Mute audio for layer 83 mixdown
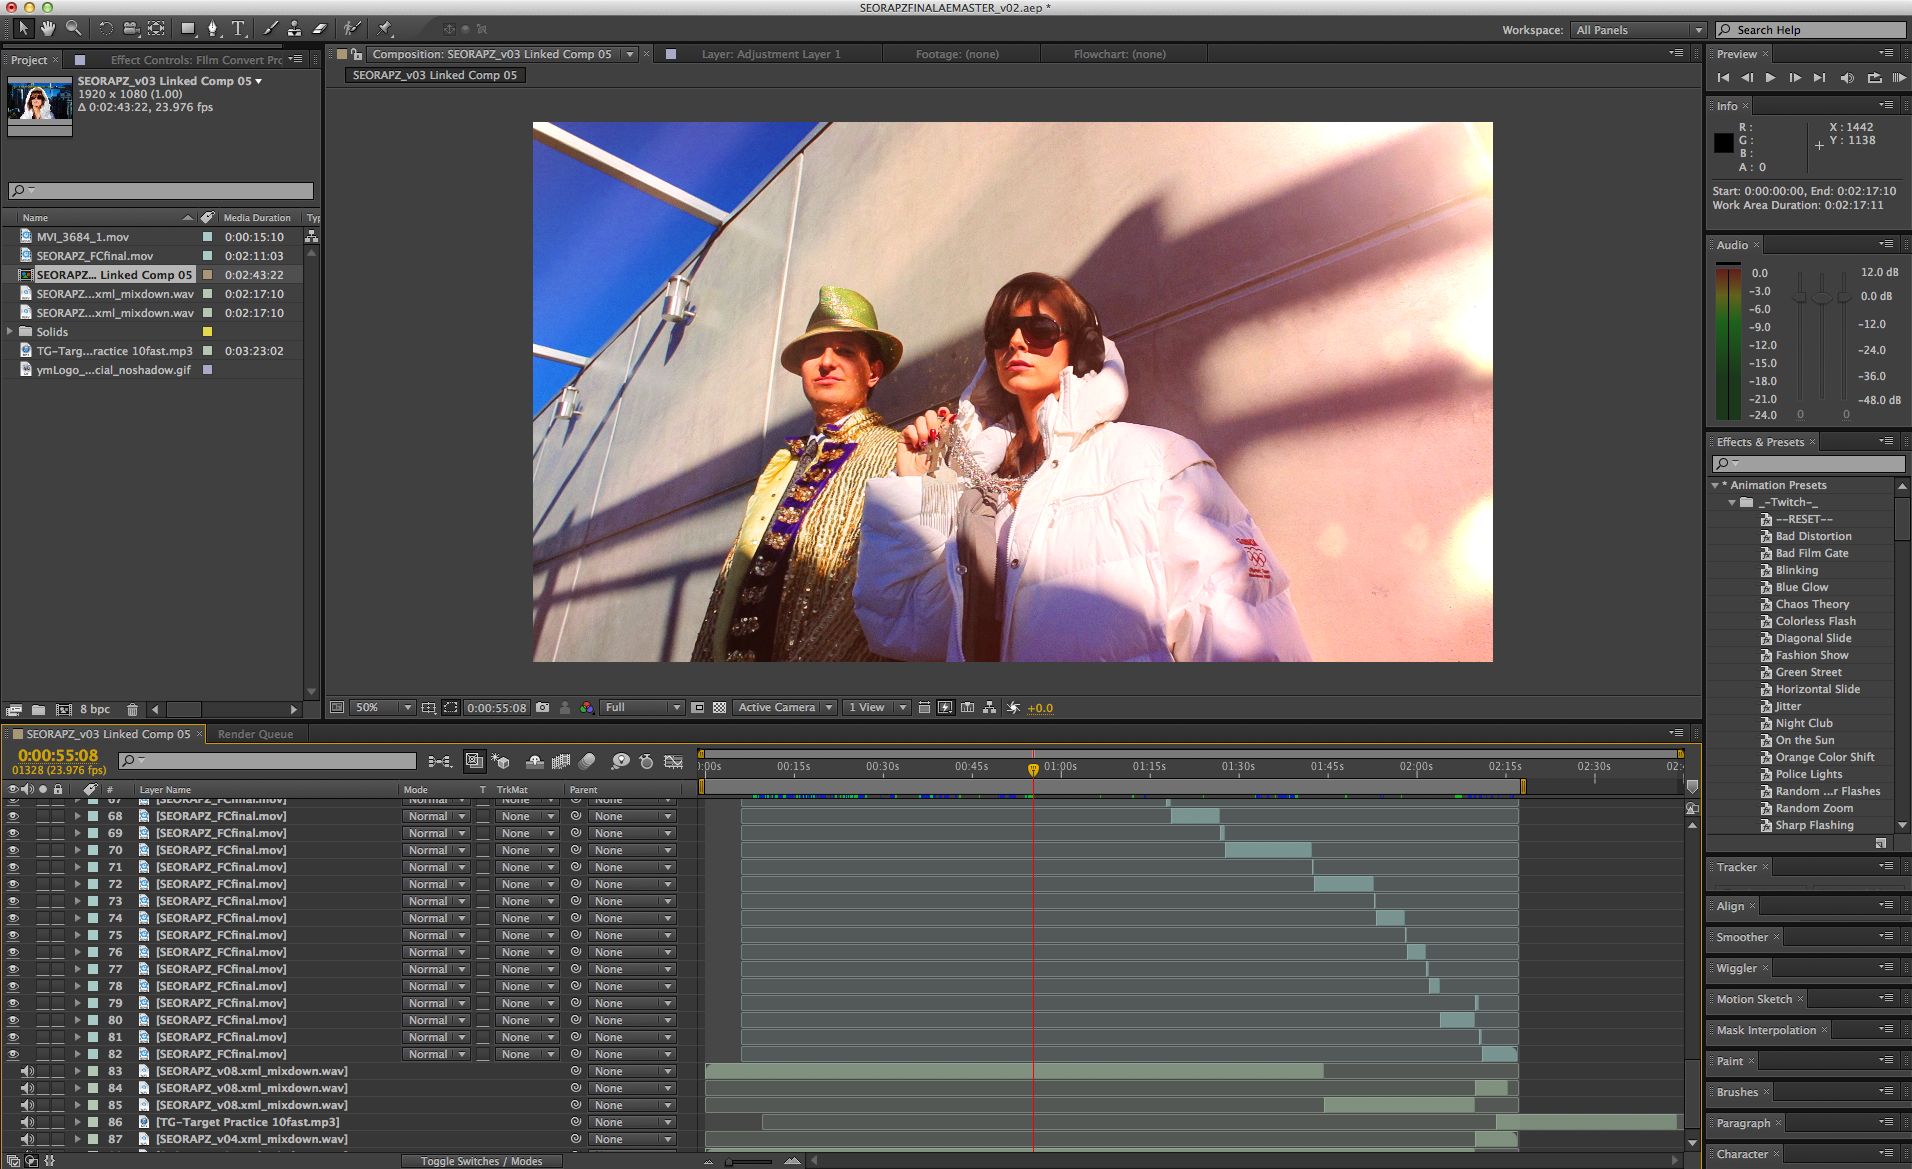 point(27,1071)
